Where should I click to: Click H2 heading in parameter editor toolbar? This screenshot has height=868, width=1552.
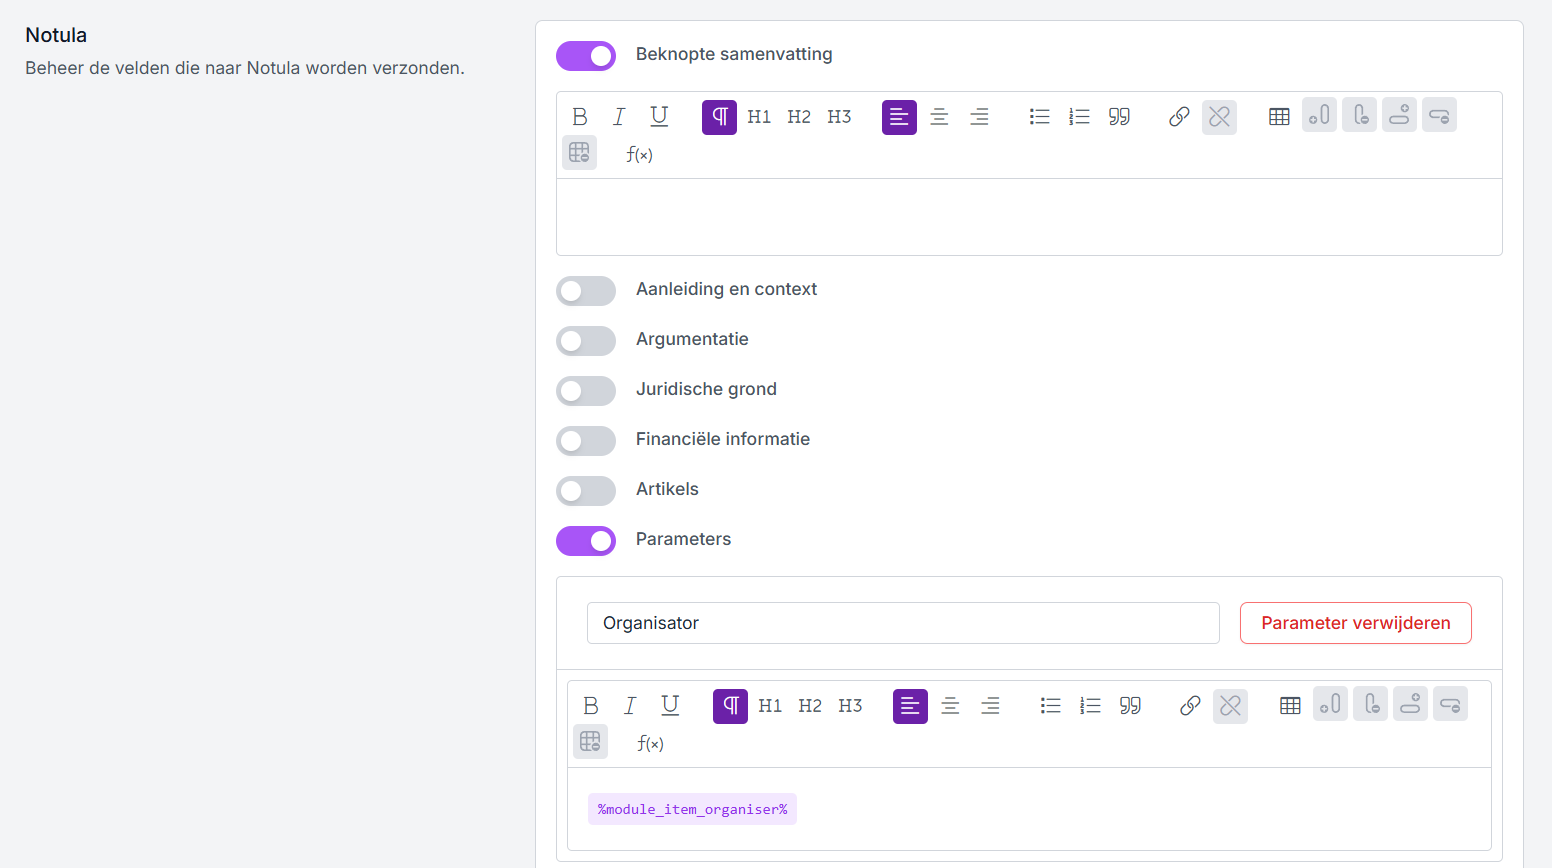pyautogui.click(x=810, y=706)
